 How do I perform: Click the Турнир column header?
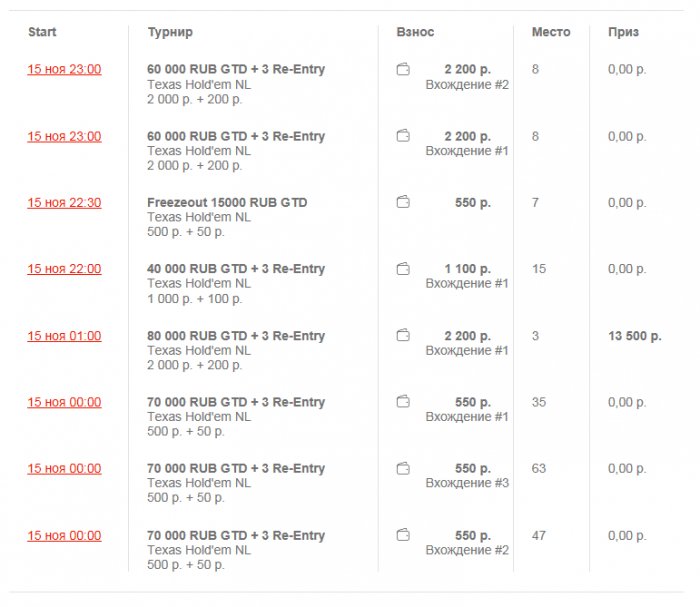(170, 32)
